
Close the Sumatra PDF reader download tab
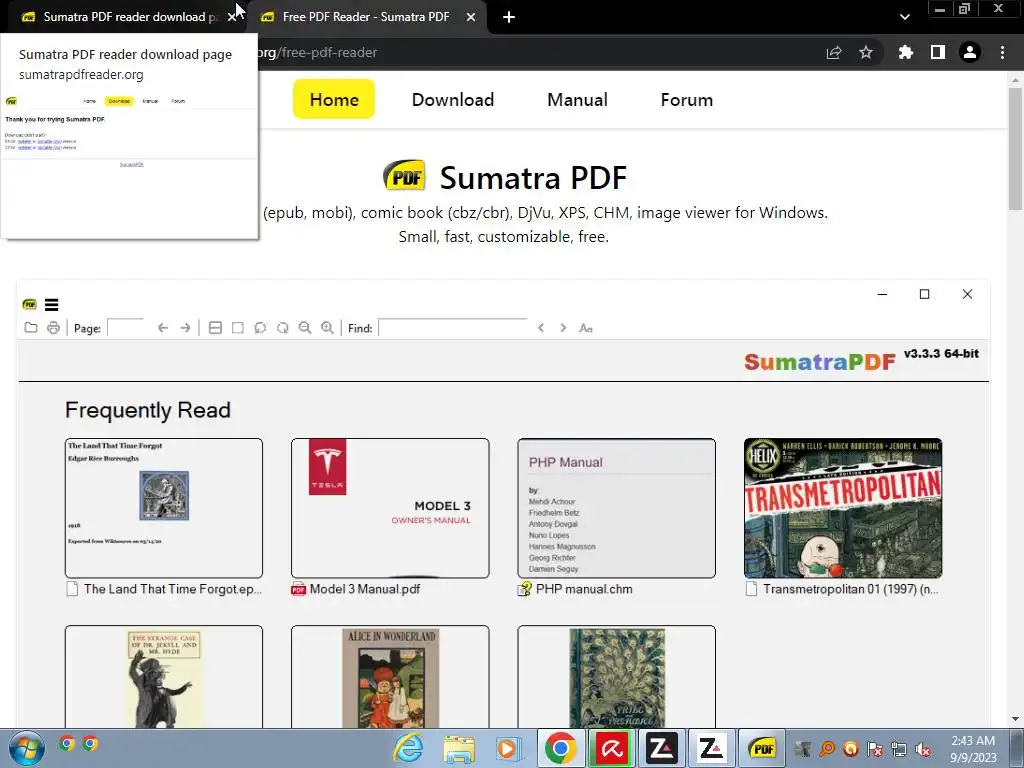[231, 18]
